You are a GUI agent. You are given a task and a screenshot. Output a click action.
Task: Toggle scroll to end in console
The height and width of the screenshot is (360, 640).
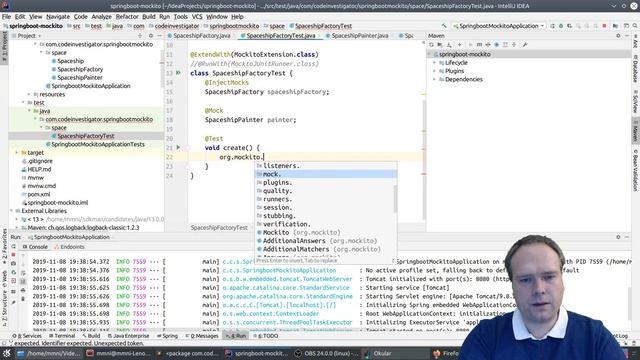click(23, 281)
